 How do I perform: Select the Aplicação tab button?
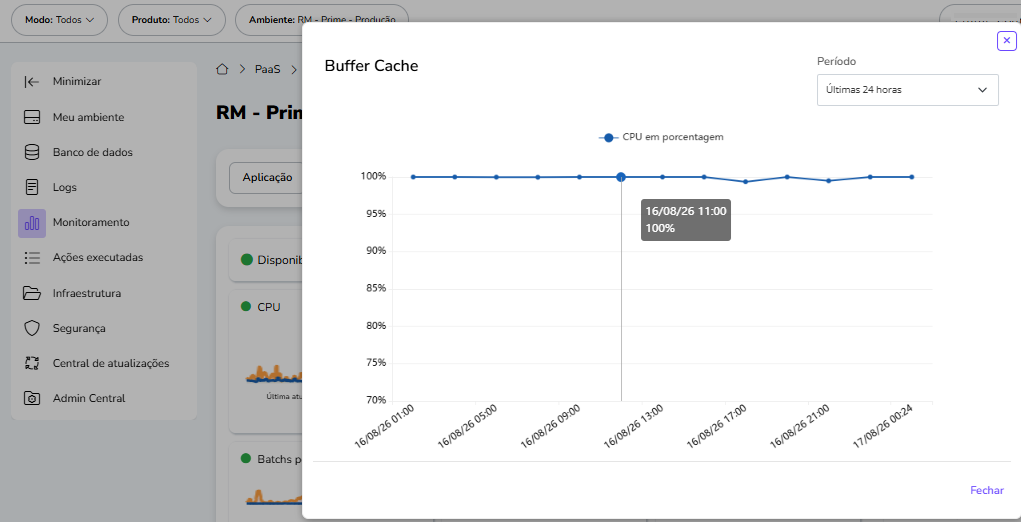coord(267,177)
